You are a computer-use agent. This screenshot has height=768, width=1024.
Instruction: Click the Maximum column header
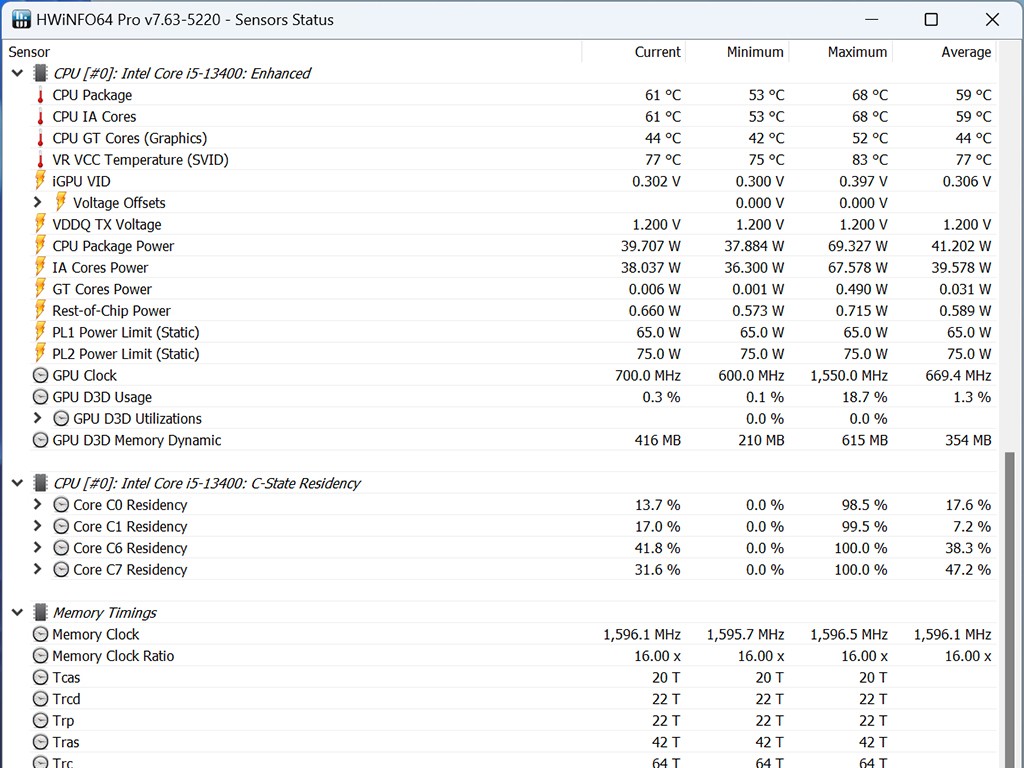(x=856, y=52)
